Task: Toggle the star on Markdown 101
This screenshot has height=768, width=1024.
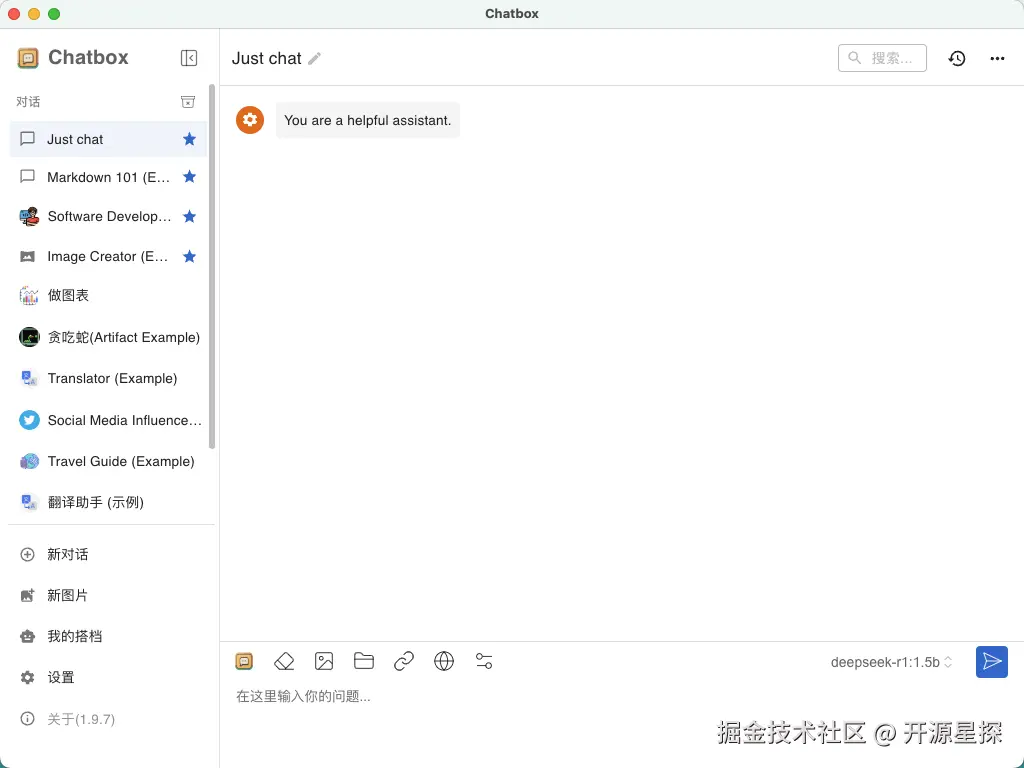Action: pyautogui.click(x=189, y=177)
